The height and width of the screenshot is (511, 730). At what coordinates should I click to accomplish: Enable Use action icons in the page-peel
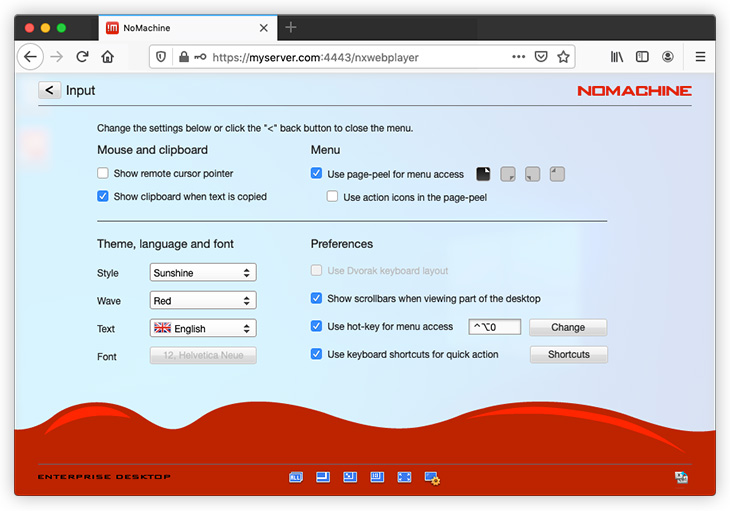point(333,197)
